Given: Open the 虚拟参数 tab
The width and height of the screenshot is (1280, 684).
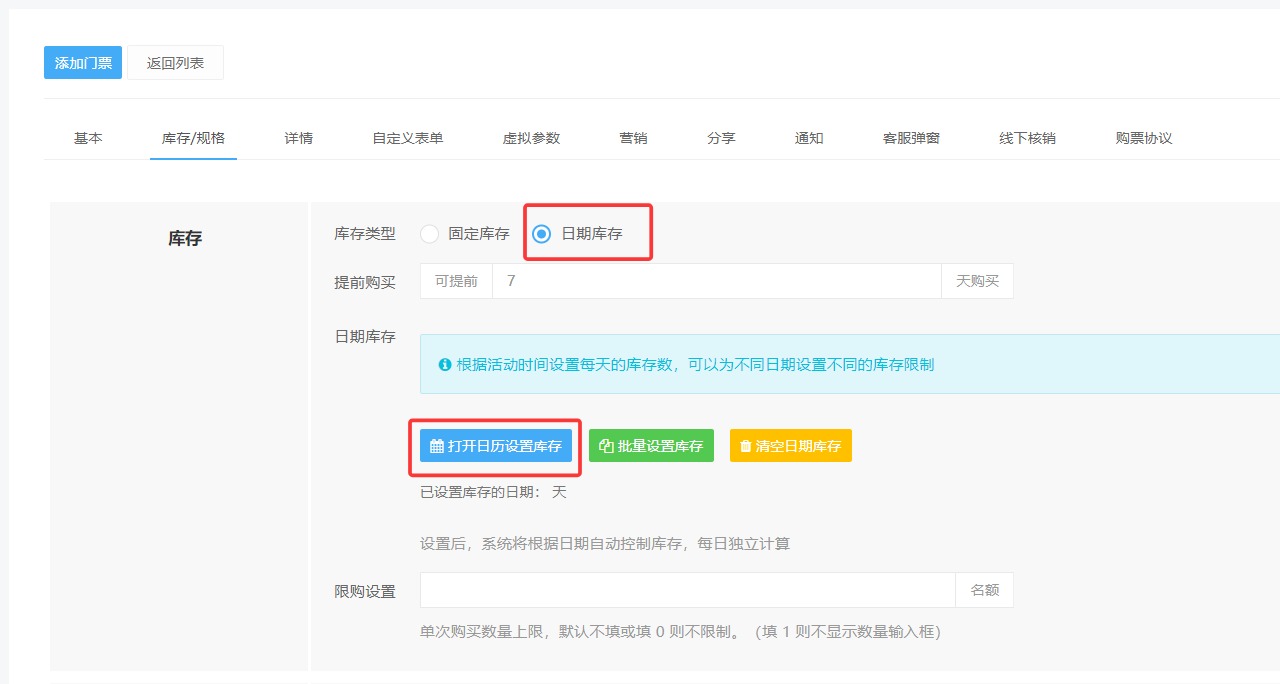Looking at the screenshot, I should click(x=531, y=138).
